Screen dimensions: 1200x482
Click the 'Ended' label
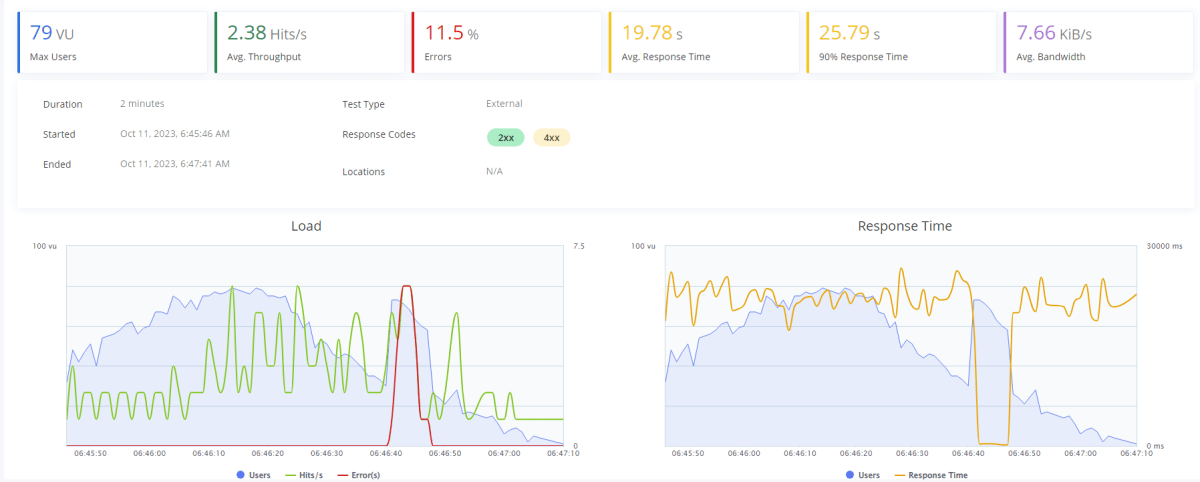(57, 164)
